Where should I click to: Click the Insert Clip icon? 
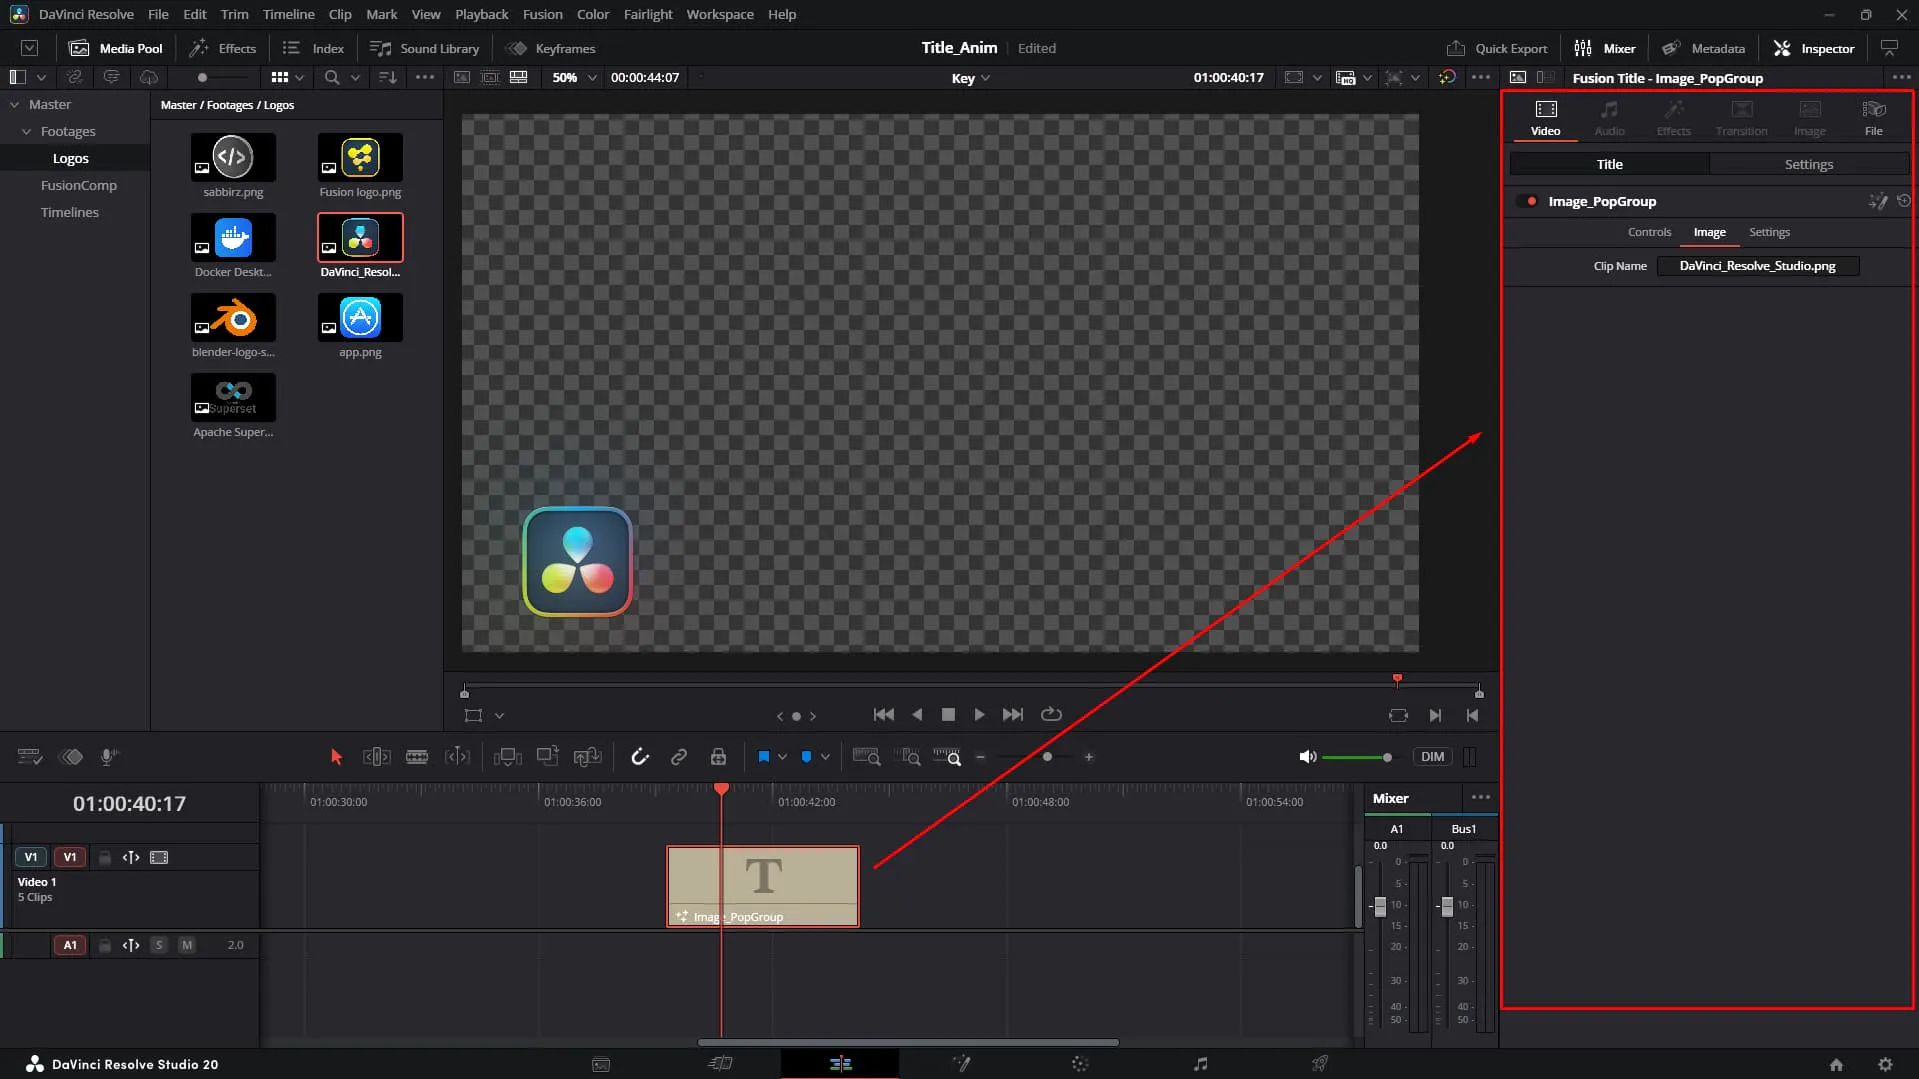(x=507, y=757)
